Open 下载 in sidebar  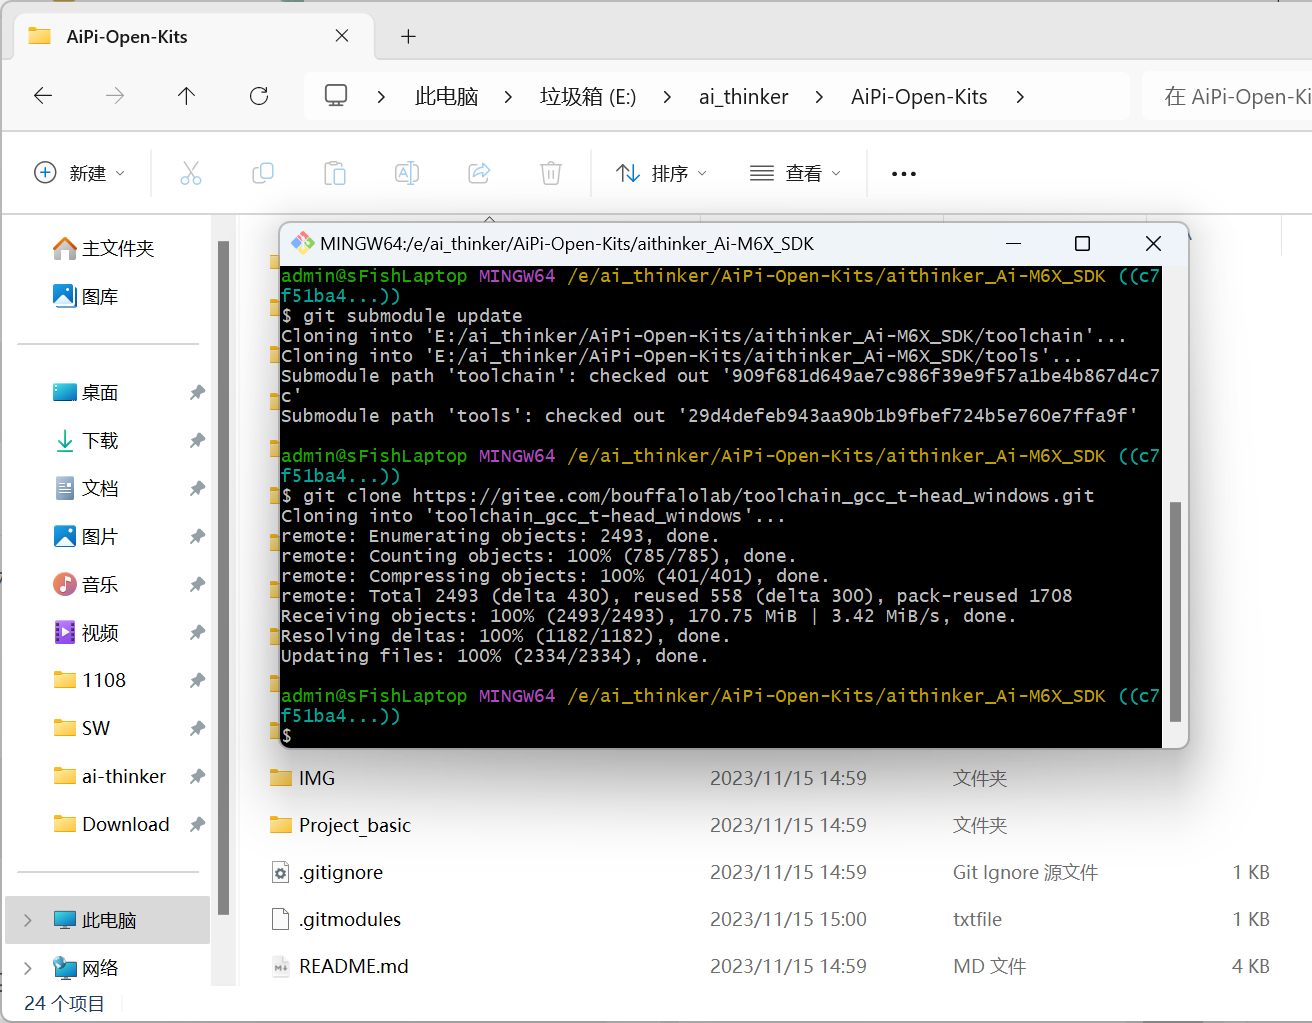pyautogui.click(x=86, y=441)
